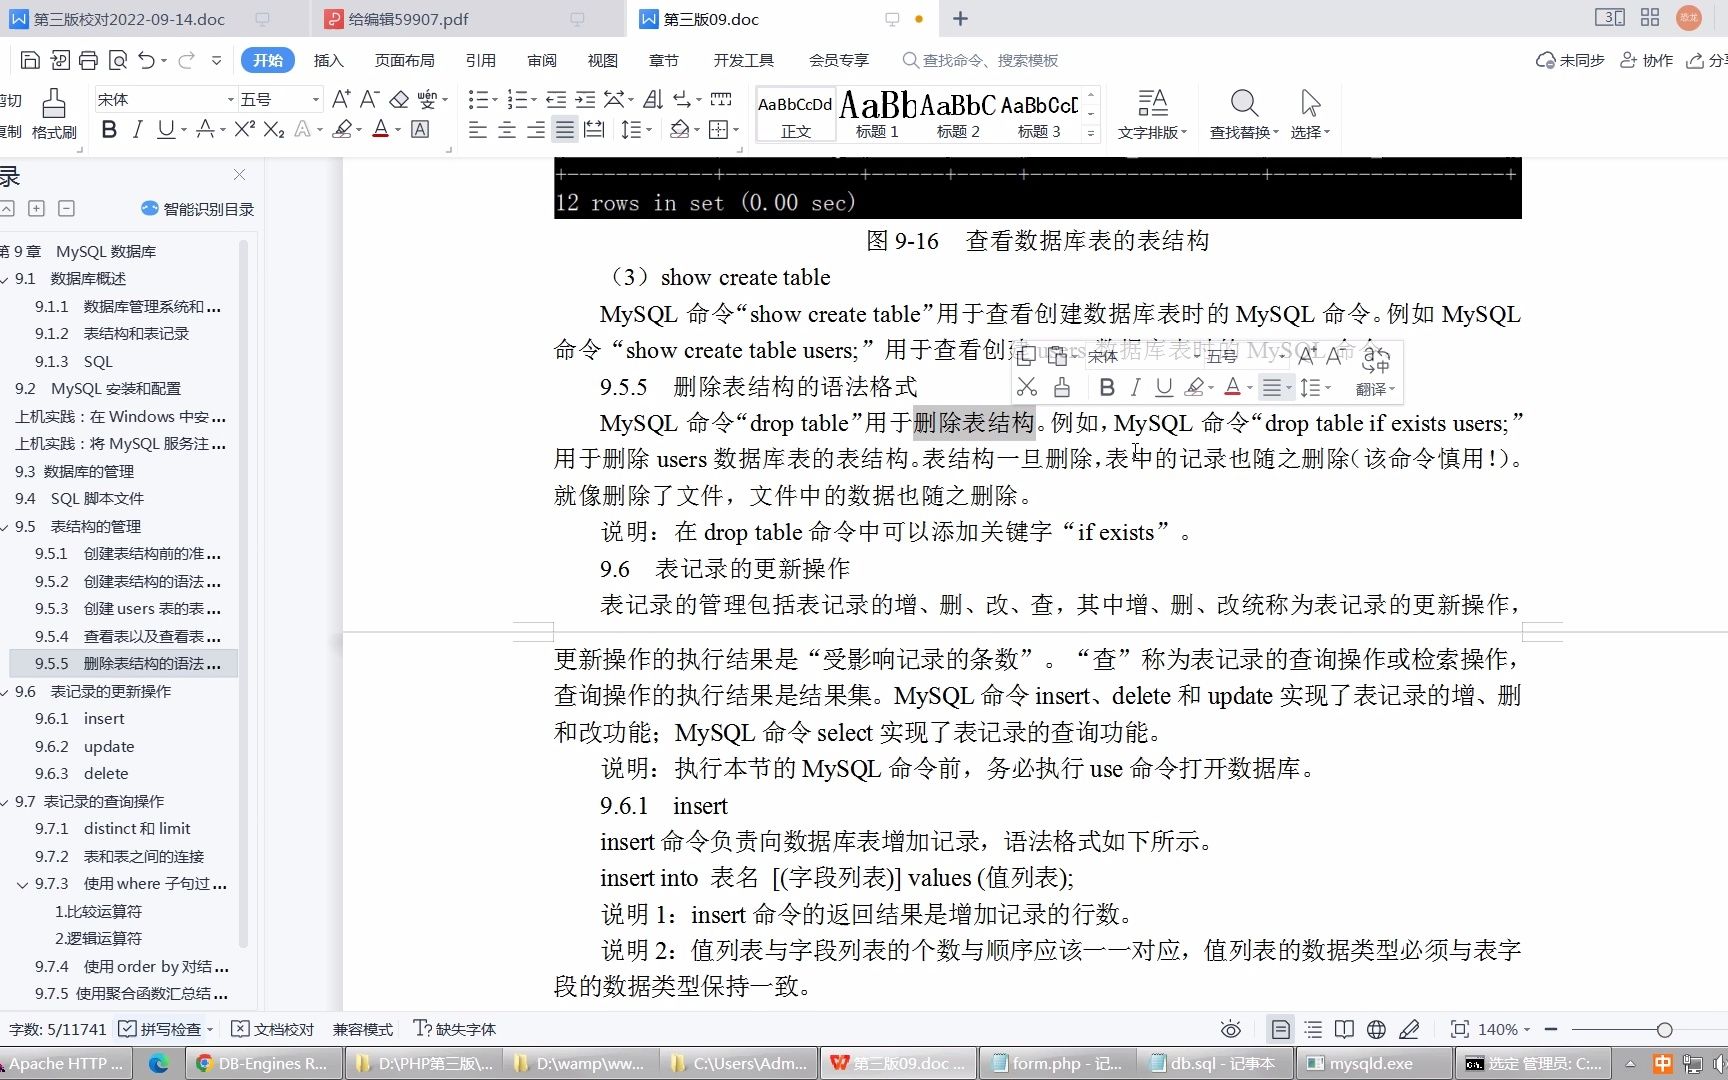
Task: Open db.sql Notepad from taskbar
Action: pos(1214,1063)
